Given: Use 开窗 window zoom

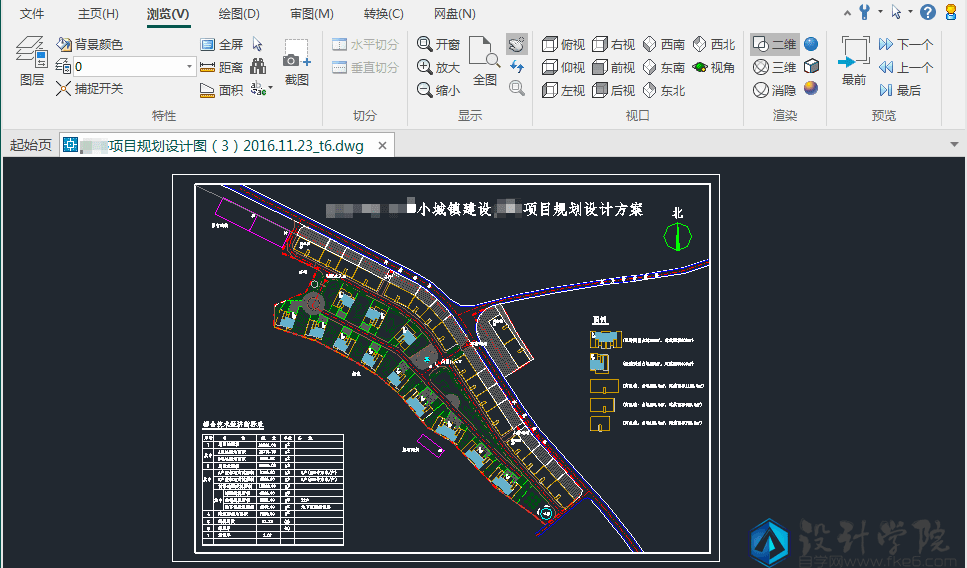Looking at the screenshot, I should pos(438,44).
